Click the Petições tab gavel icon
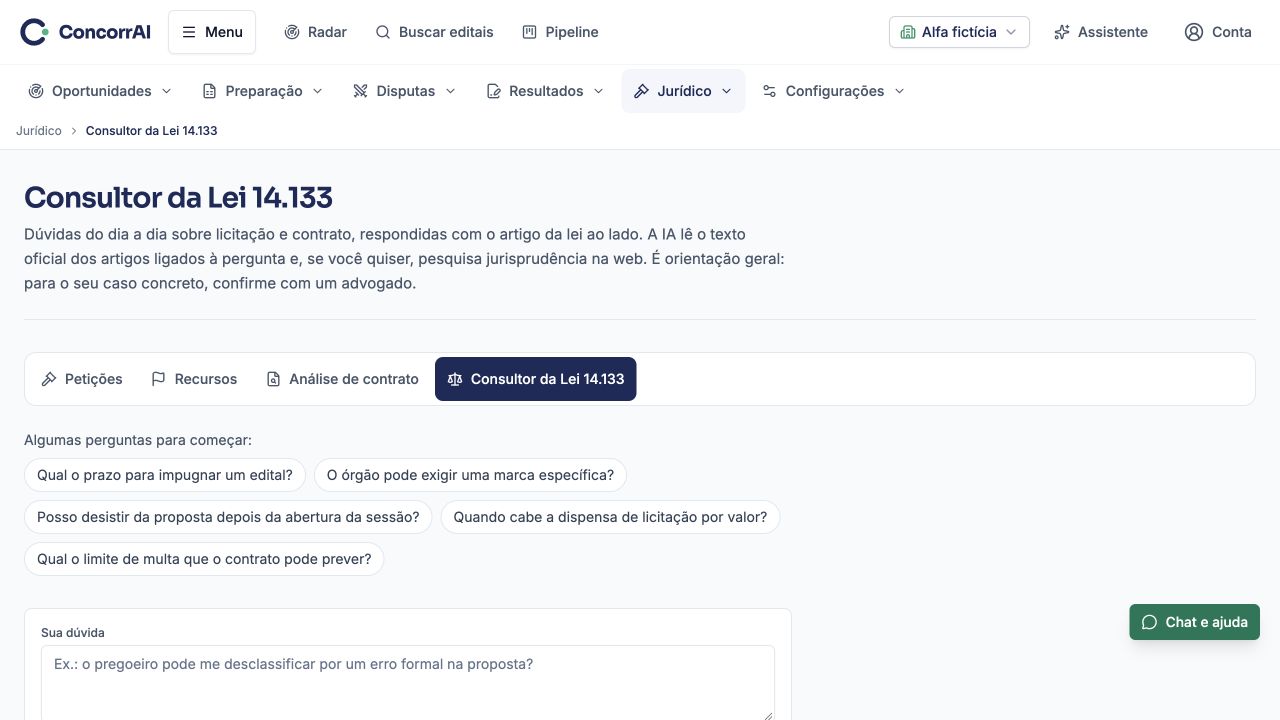The image size is (1280, 720). [x=49, y=379]
